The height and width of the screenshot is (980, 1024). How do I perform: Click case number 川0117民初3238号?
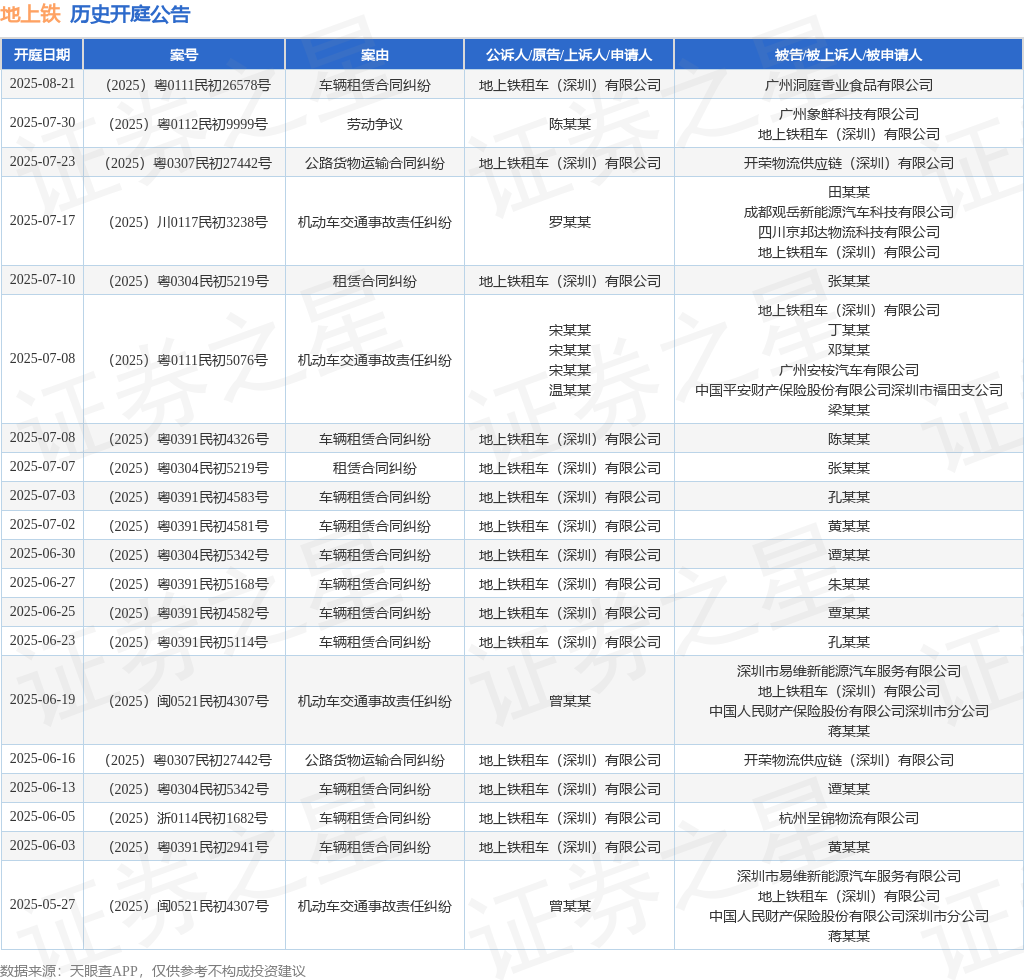[x=212, y=222]
